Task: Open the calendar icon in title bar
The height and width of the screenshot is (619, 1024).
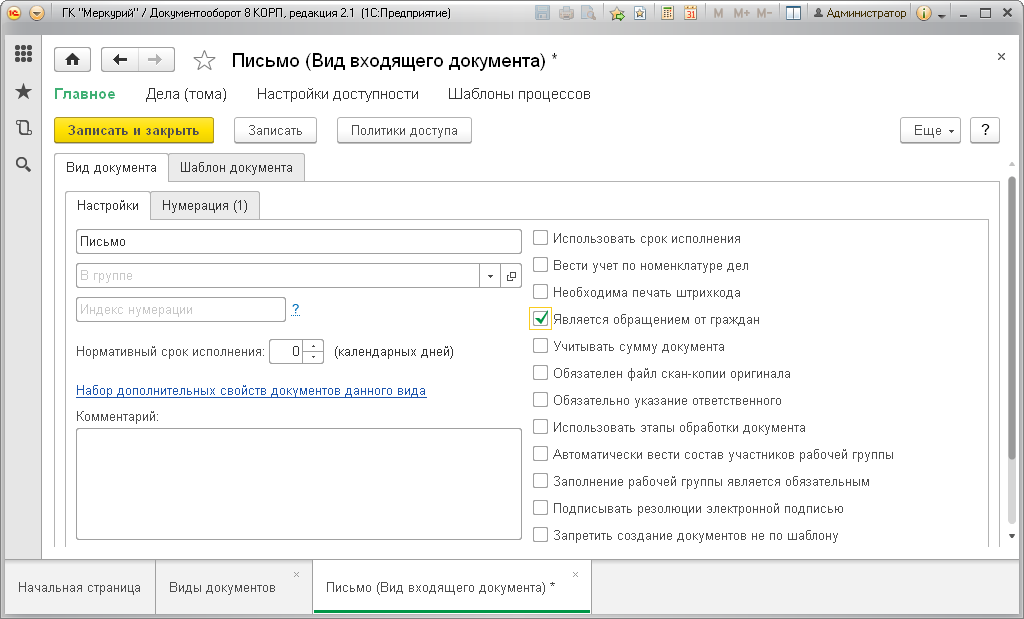Action: (690, 13)
